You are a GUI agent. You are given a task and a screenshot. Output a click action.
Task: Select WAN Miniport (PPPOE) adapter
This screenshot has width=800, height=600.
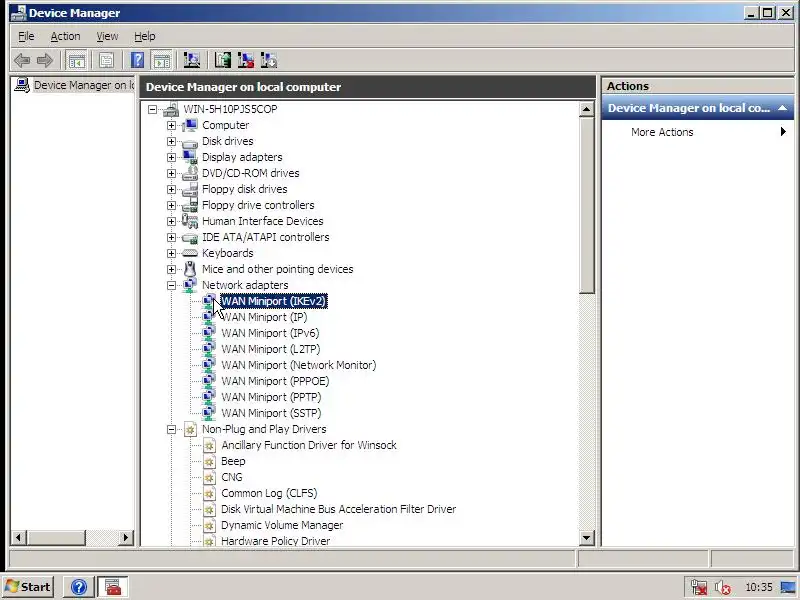coord(275,381)
